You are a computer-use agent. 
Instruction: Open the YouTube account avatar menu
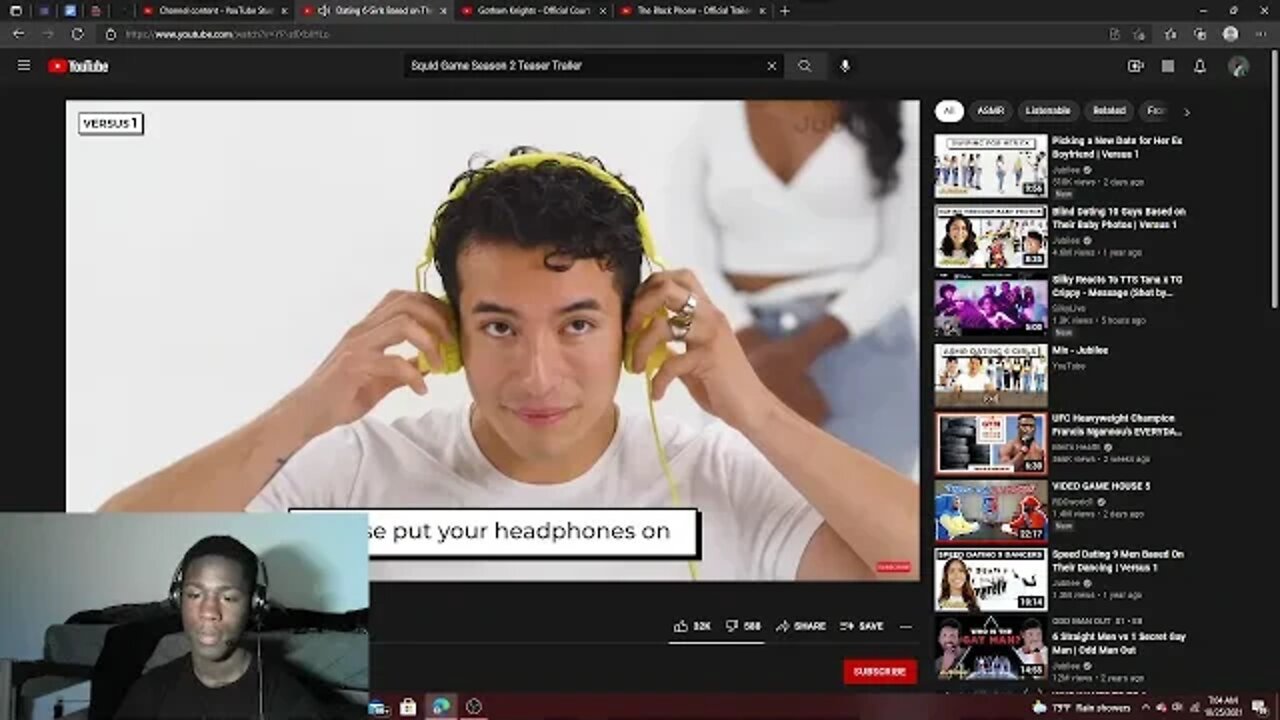click(1238, 66)
